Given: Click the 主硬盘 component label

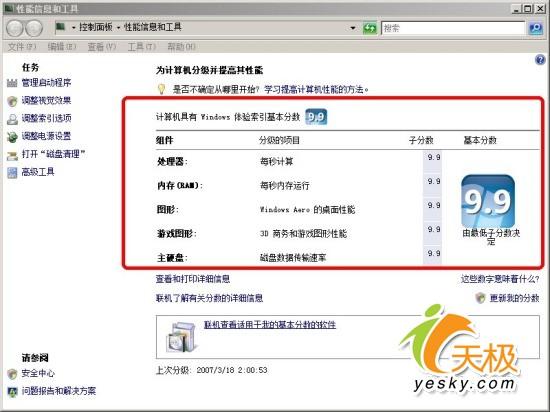Looking at the screenshot, I should coord(172,258).
